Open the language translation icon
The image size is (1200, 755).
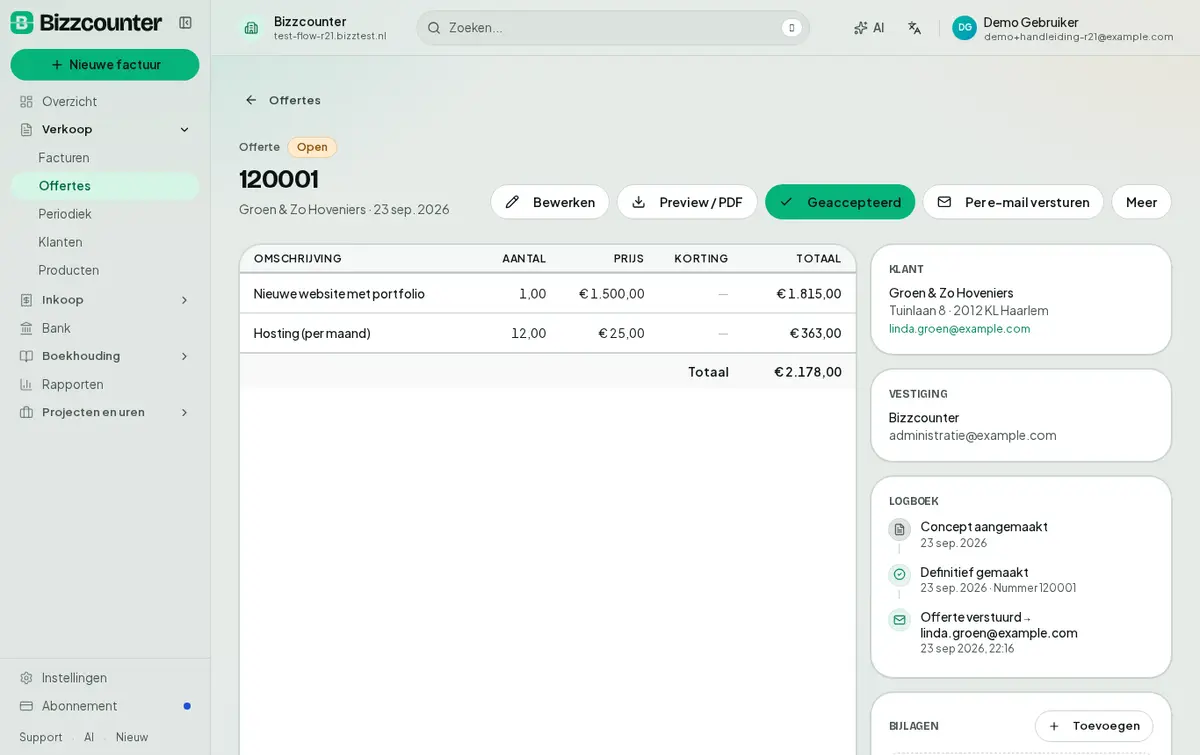(x=914, y=28)
